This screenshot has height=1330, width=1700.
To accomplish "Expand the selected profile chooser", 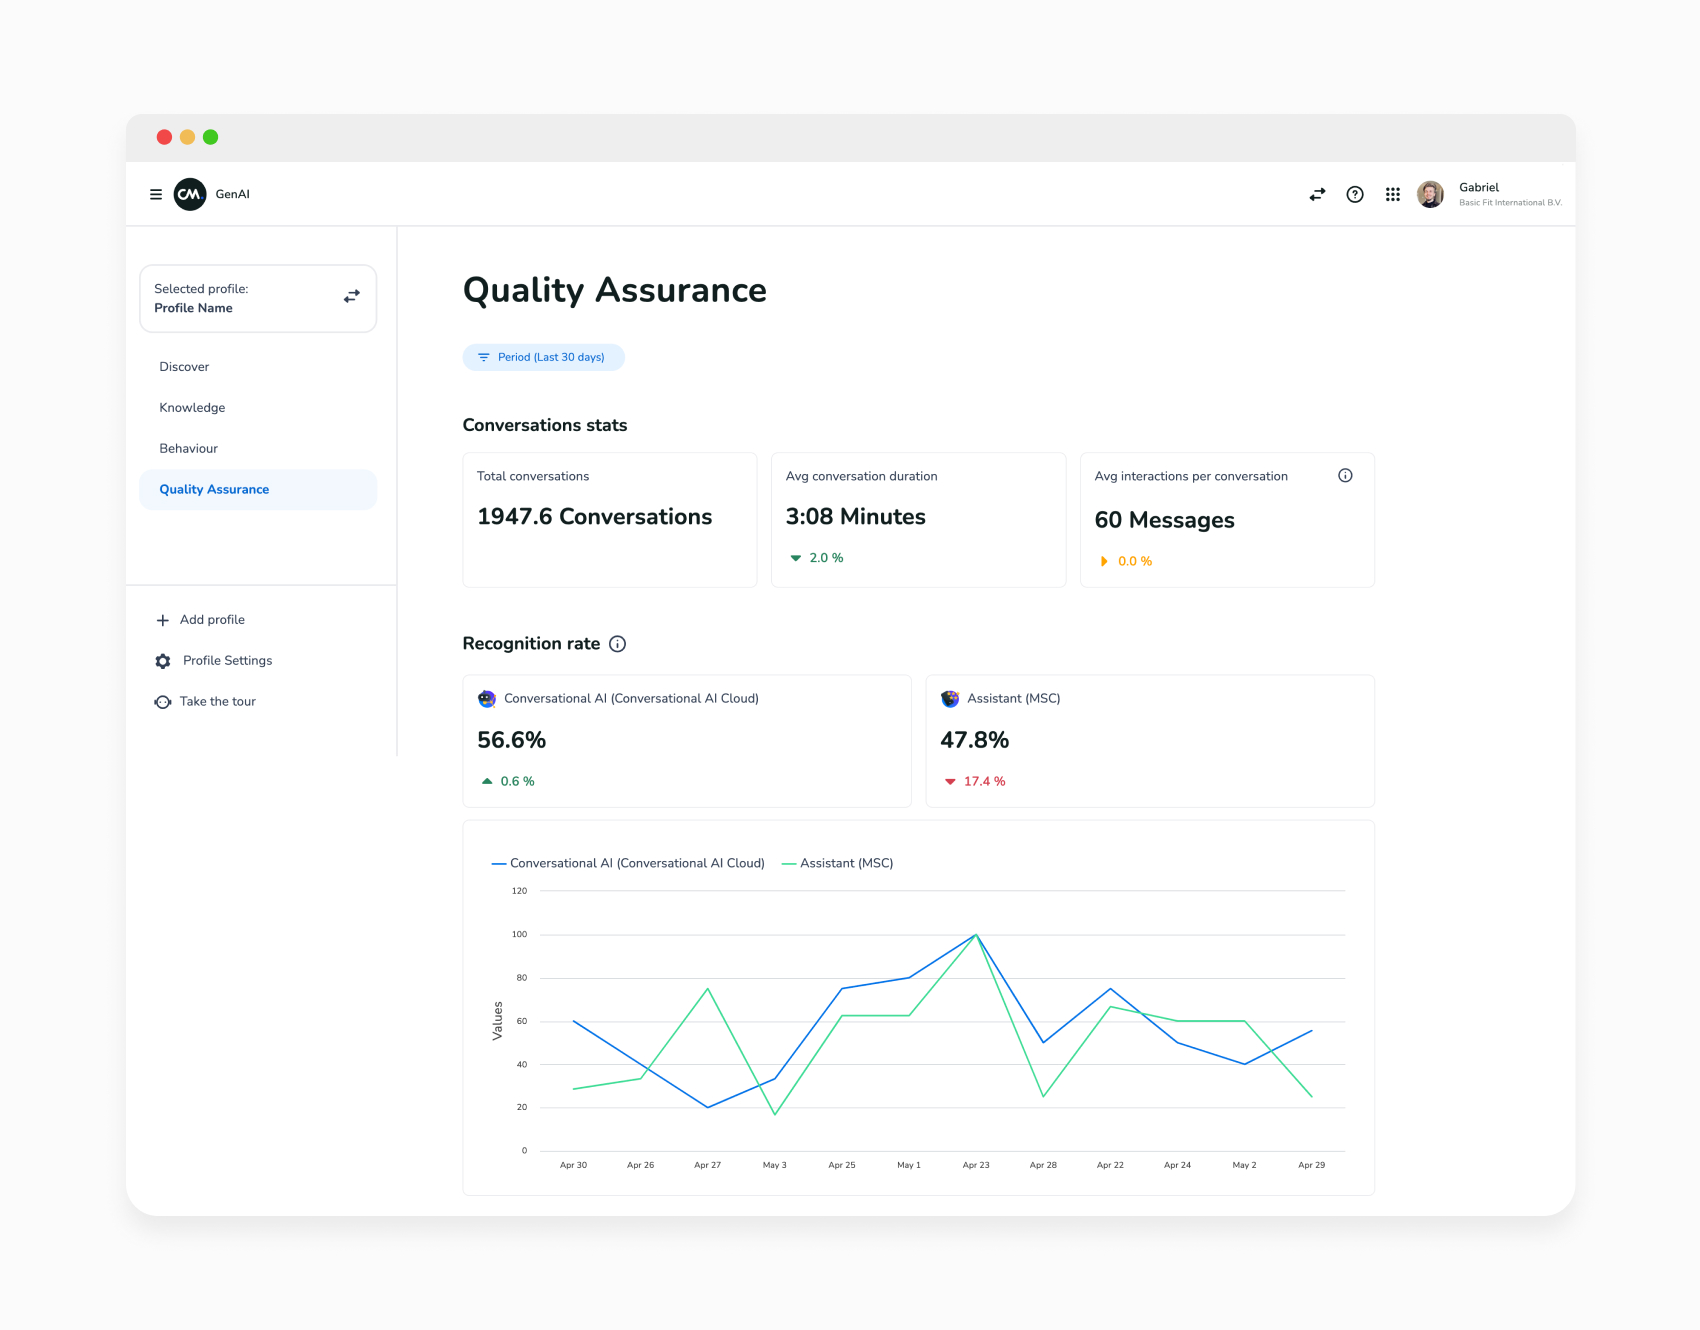I will click(x=258, y=298).
